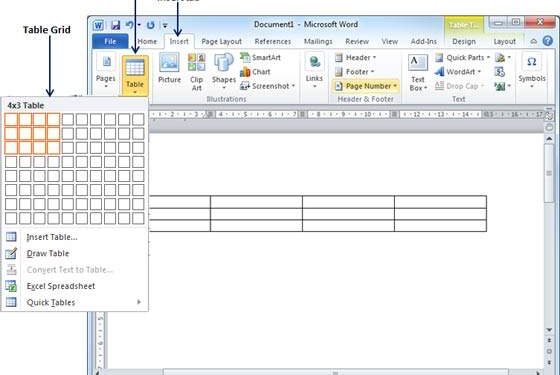Choose Insert Table... from the menu
560x375 pixels.
pyautogui.click(x=75, y=237)
